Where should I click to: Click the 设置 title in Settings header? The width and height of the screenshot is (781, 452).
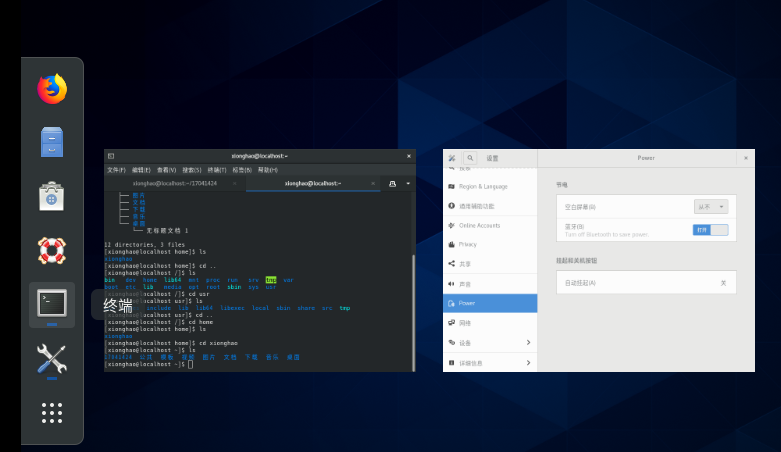[492, 158]
